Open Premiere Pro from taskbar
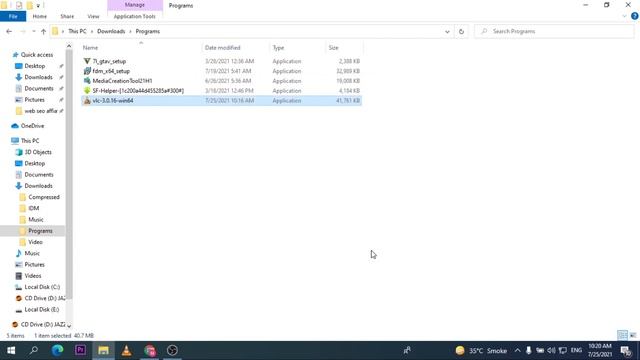This screenshot has height=360, width=640. 80,350
